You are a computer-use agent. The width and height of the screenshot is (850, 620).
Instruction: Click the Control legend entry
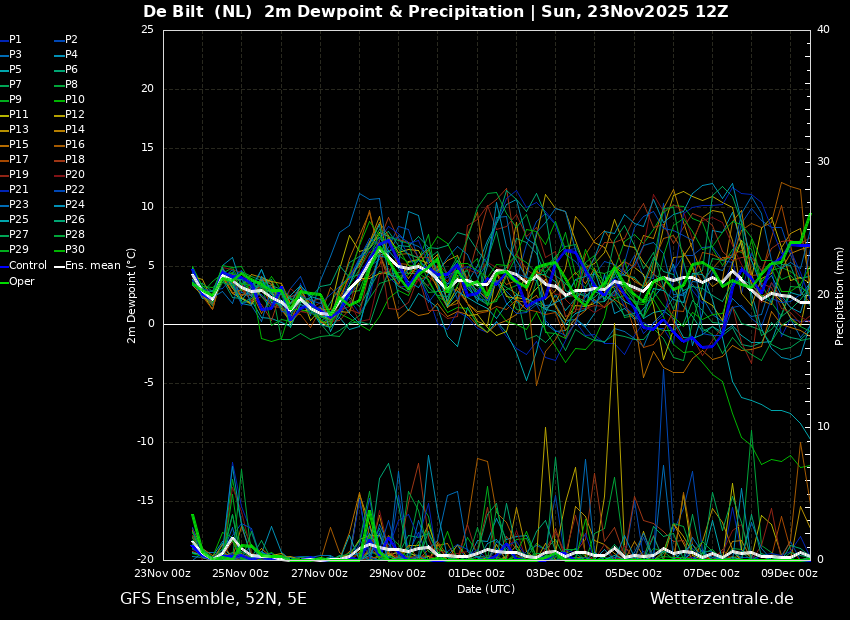[x=23, y=266]
